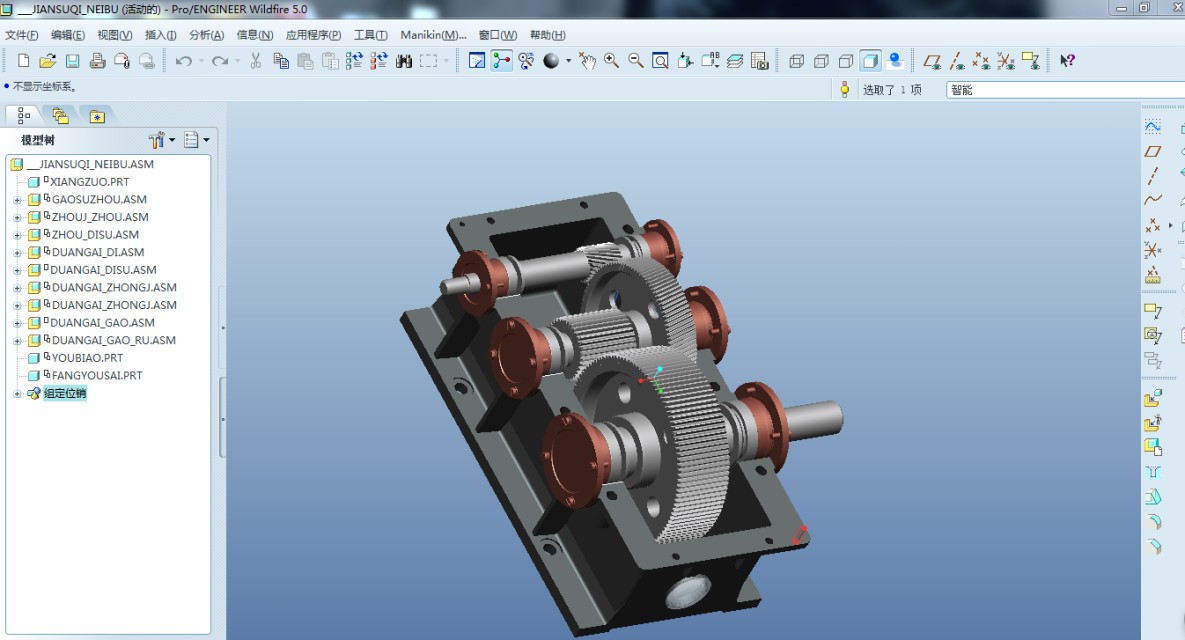Select the Shading display style icon

871,61
